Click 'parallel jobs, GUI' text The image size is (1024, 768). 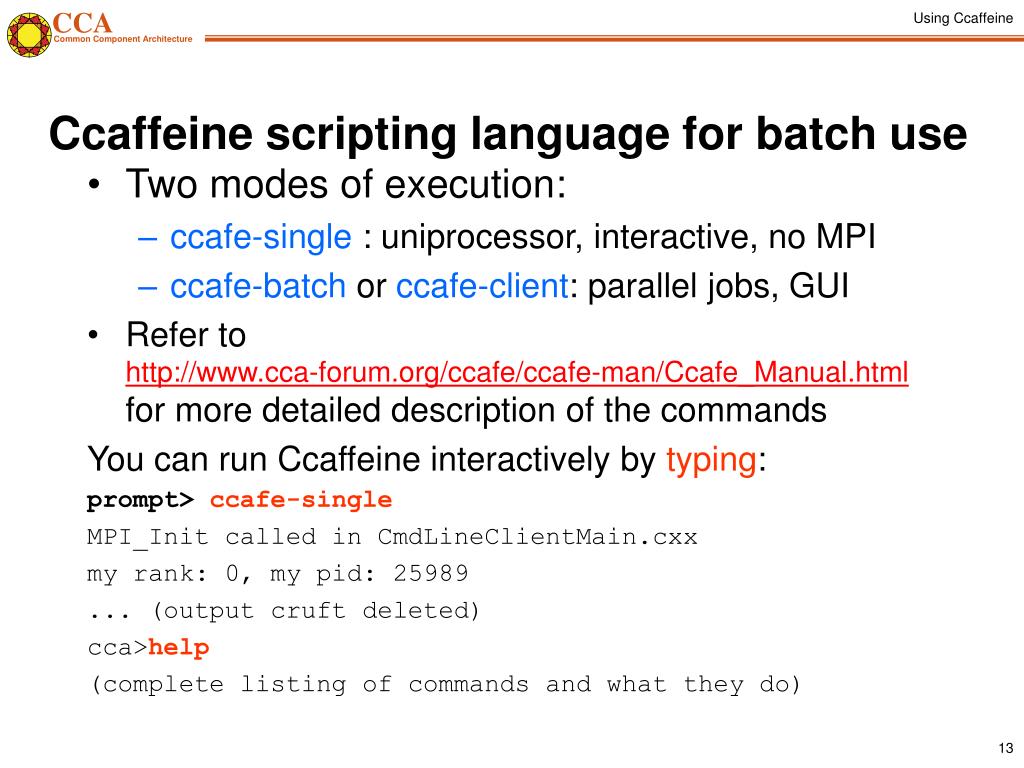coord(718,286)
